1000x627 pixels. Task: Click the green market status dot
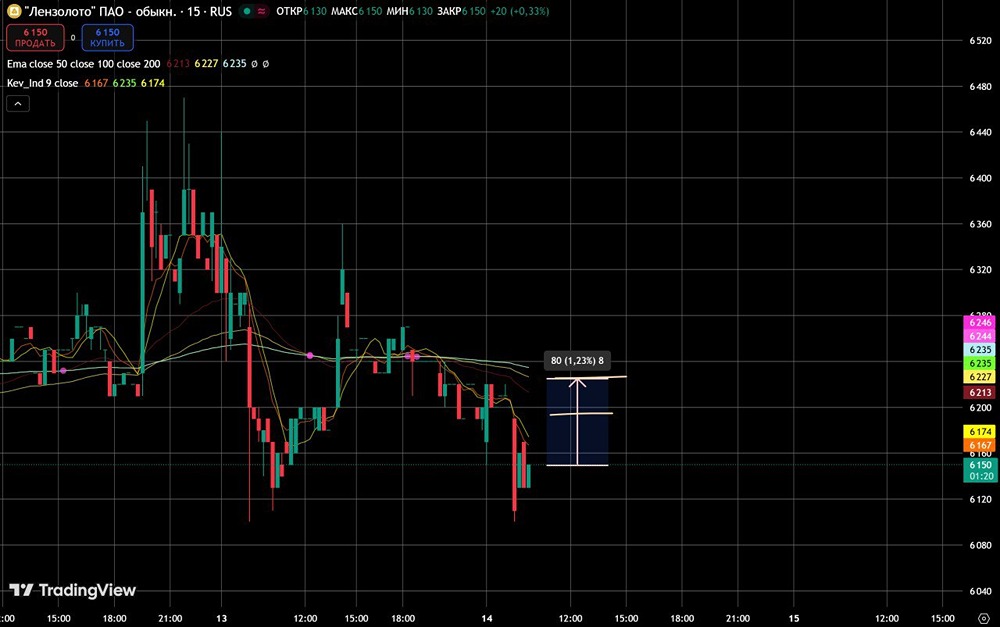tap(247, 11)
